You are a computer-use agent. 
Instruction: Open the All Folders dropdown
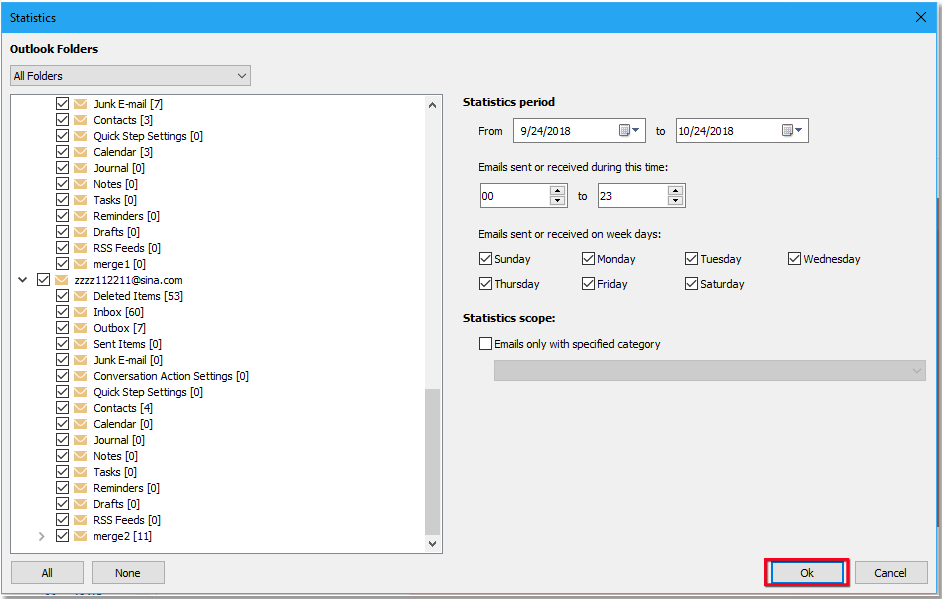(241, 75)
